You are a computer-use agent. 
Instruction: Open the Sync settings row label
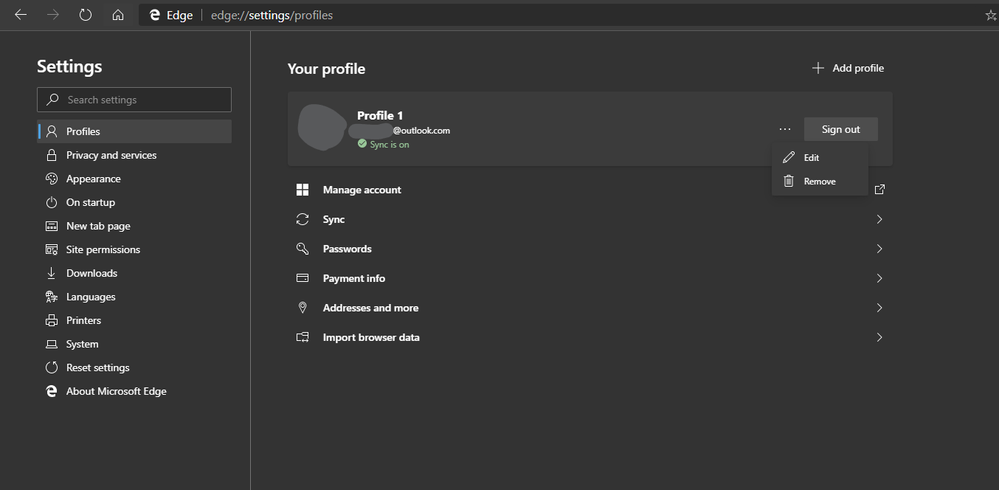[x=334, y=219]
